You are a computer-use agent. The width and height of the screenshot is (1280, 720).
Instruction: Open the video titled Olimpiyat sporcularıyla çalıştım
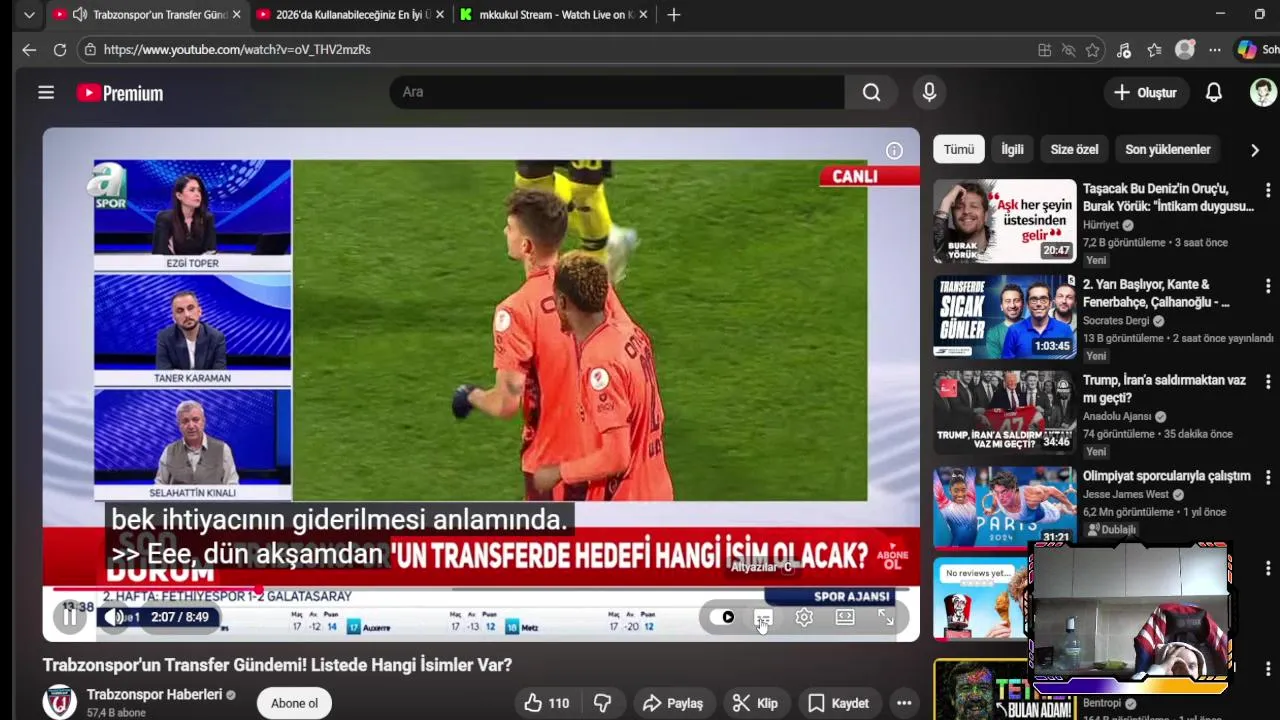pyautogui.click(x=1166, y=476)
